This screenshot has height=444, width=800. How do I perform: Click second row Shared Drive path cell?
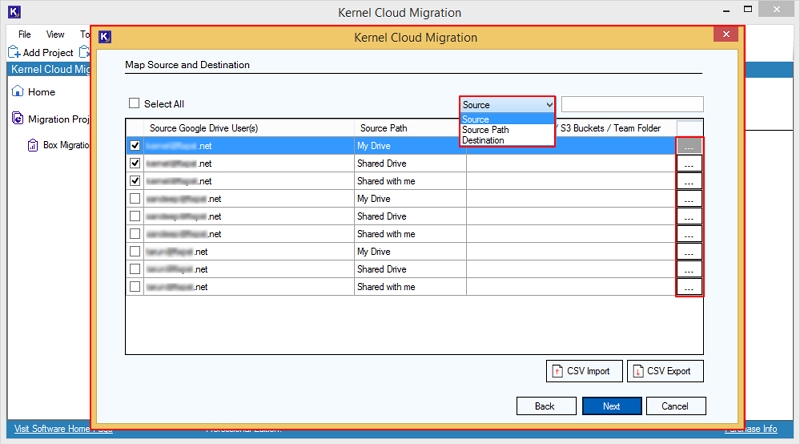(x=410, y=163)
